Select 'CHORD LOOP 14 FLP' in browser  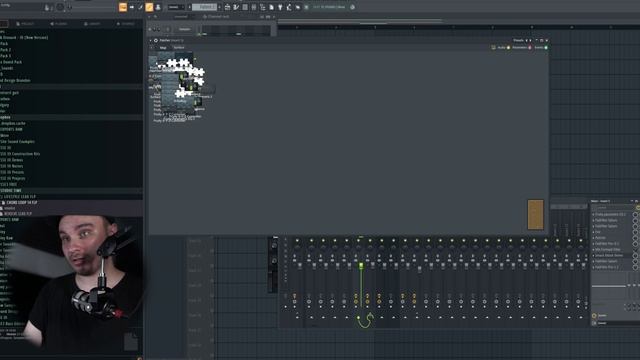tap(22, 202)
